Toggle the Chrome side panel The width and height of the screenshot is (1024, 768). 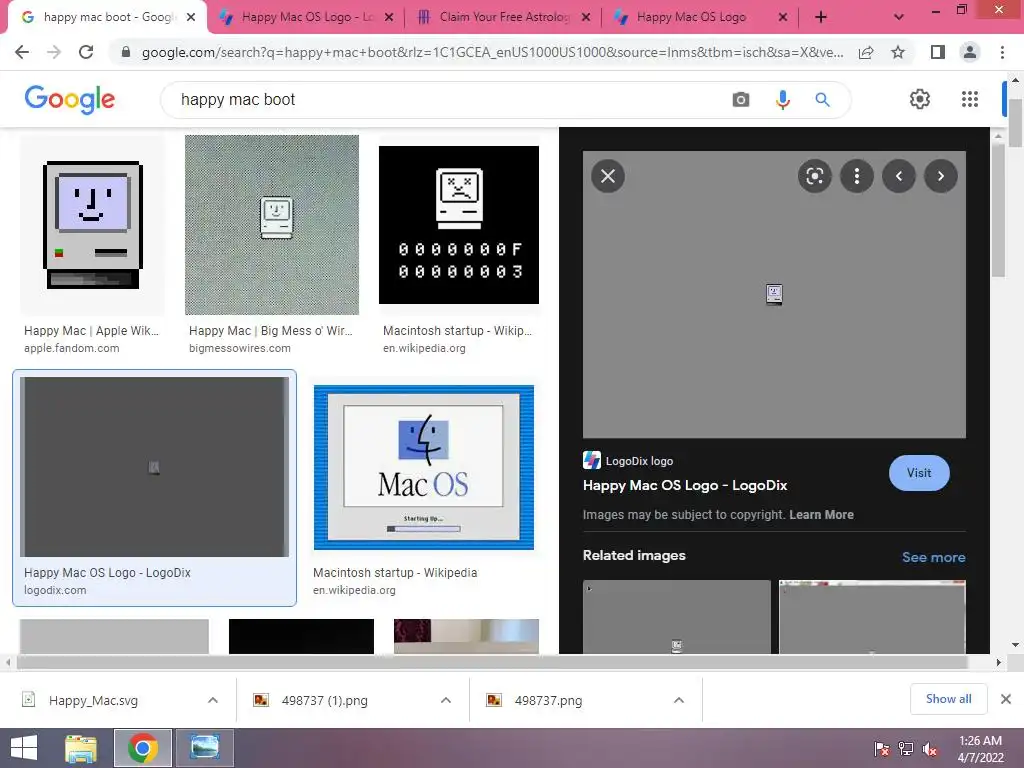[938, 52]
